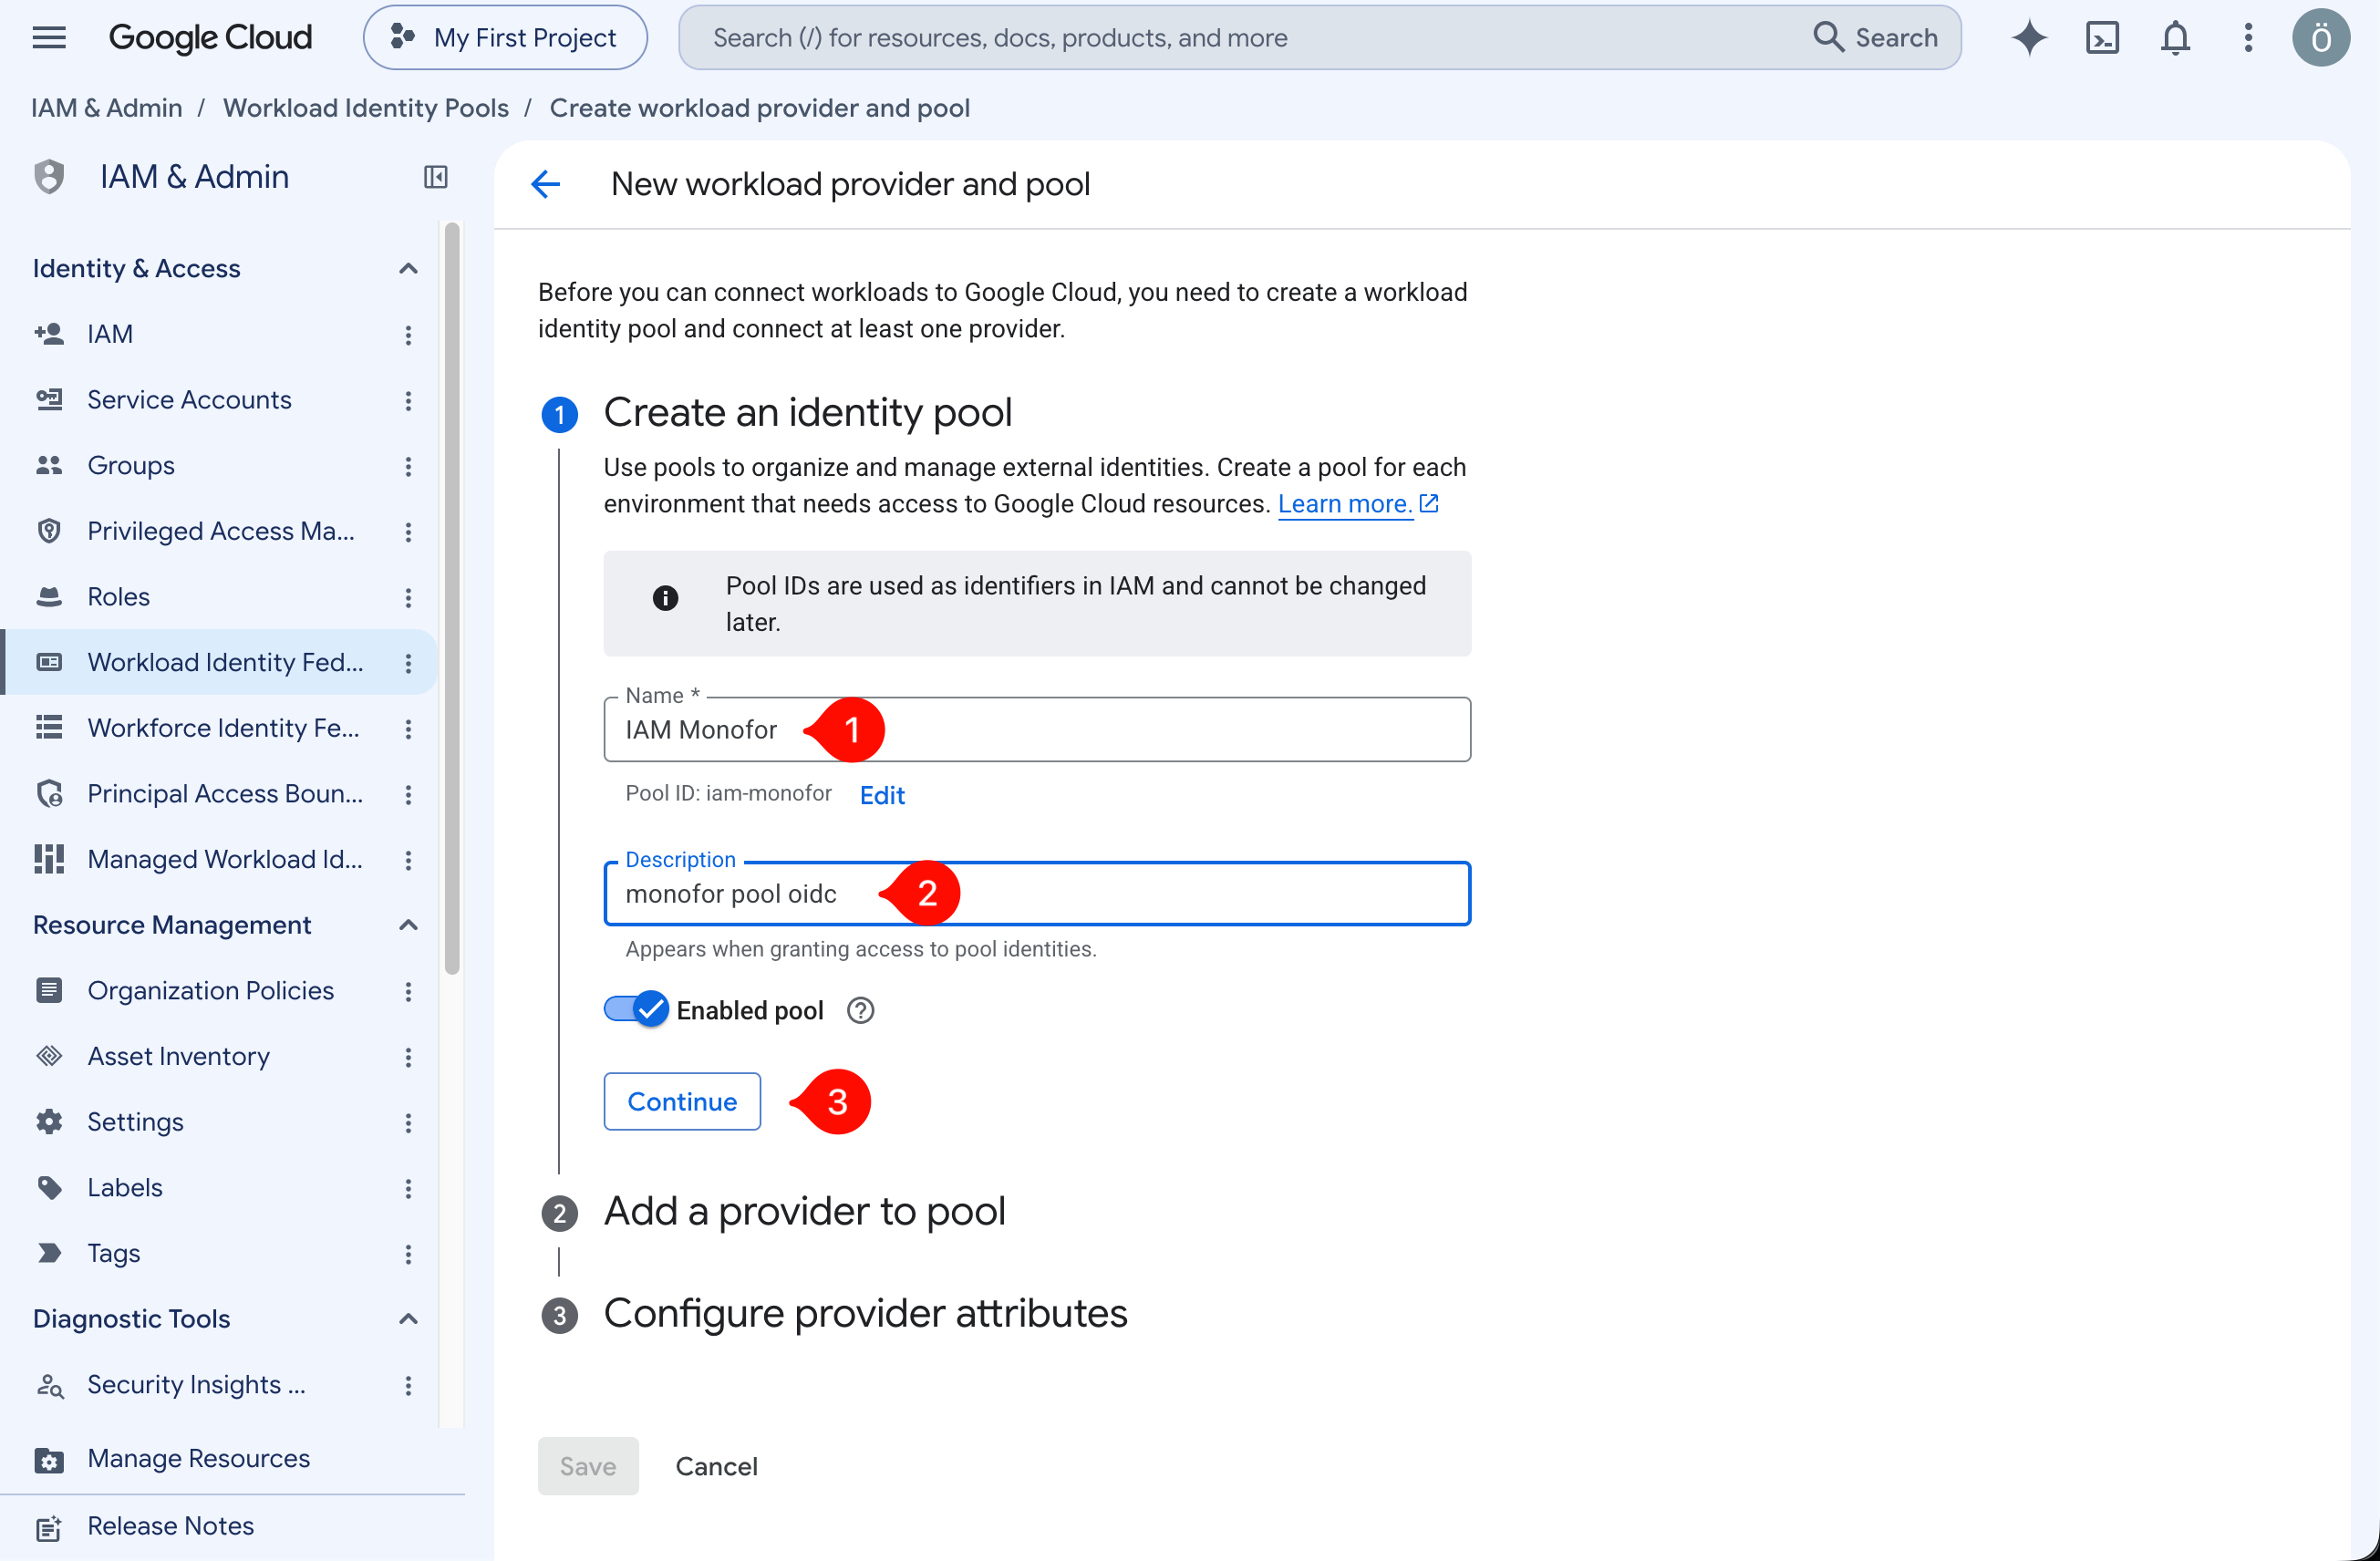Collapse the IAM & Admin side panel
Screen dimensions: 2380x1561
436,177
